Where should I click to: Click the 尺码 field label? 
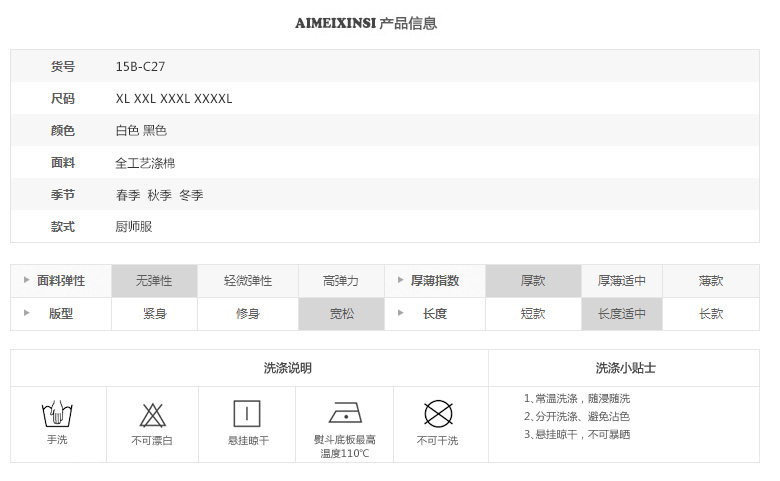tap(63, 98)
